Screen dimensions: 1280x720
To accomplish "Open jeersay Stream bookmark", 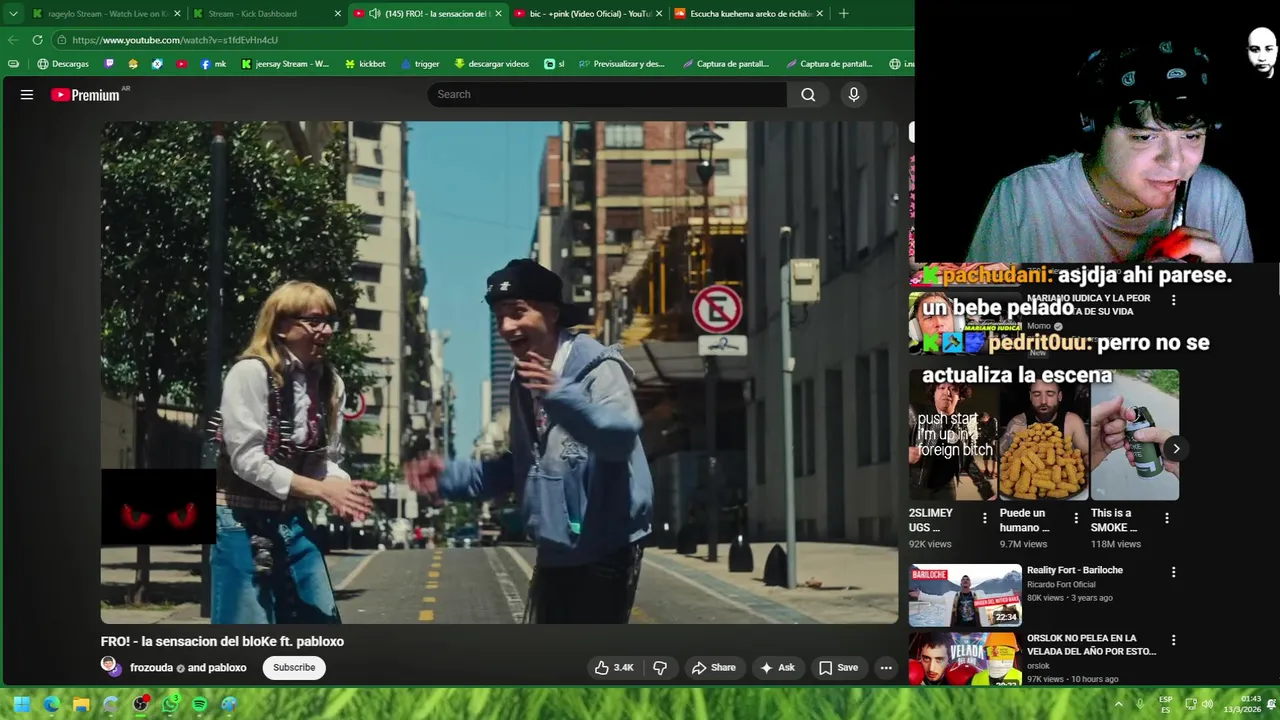I will click(x=285, y=64).
